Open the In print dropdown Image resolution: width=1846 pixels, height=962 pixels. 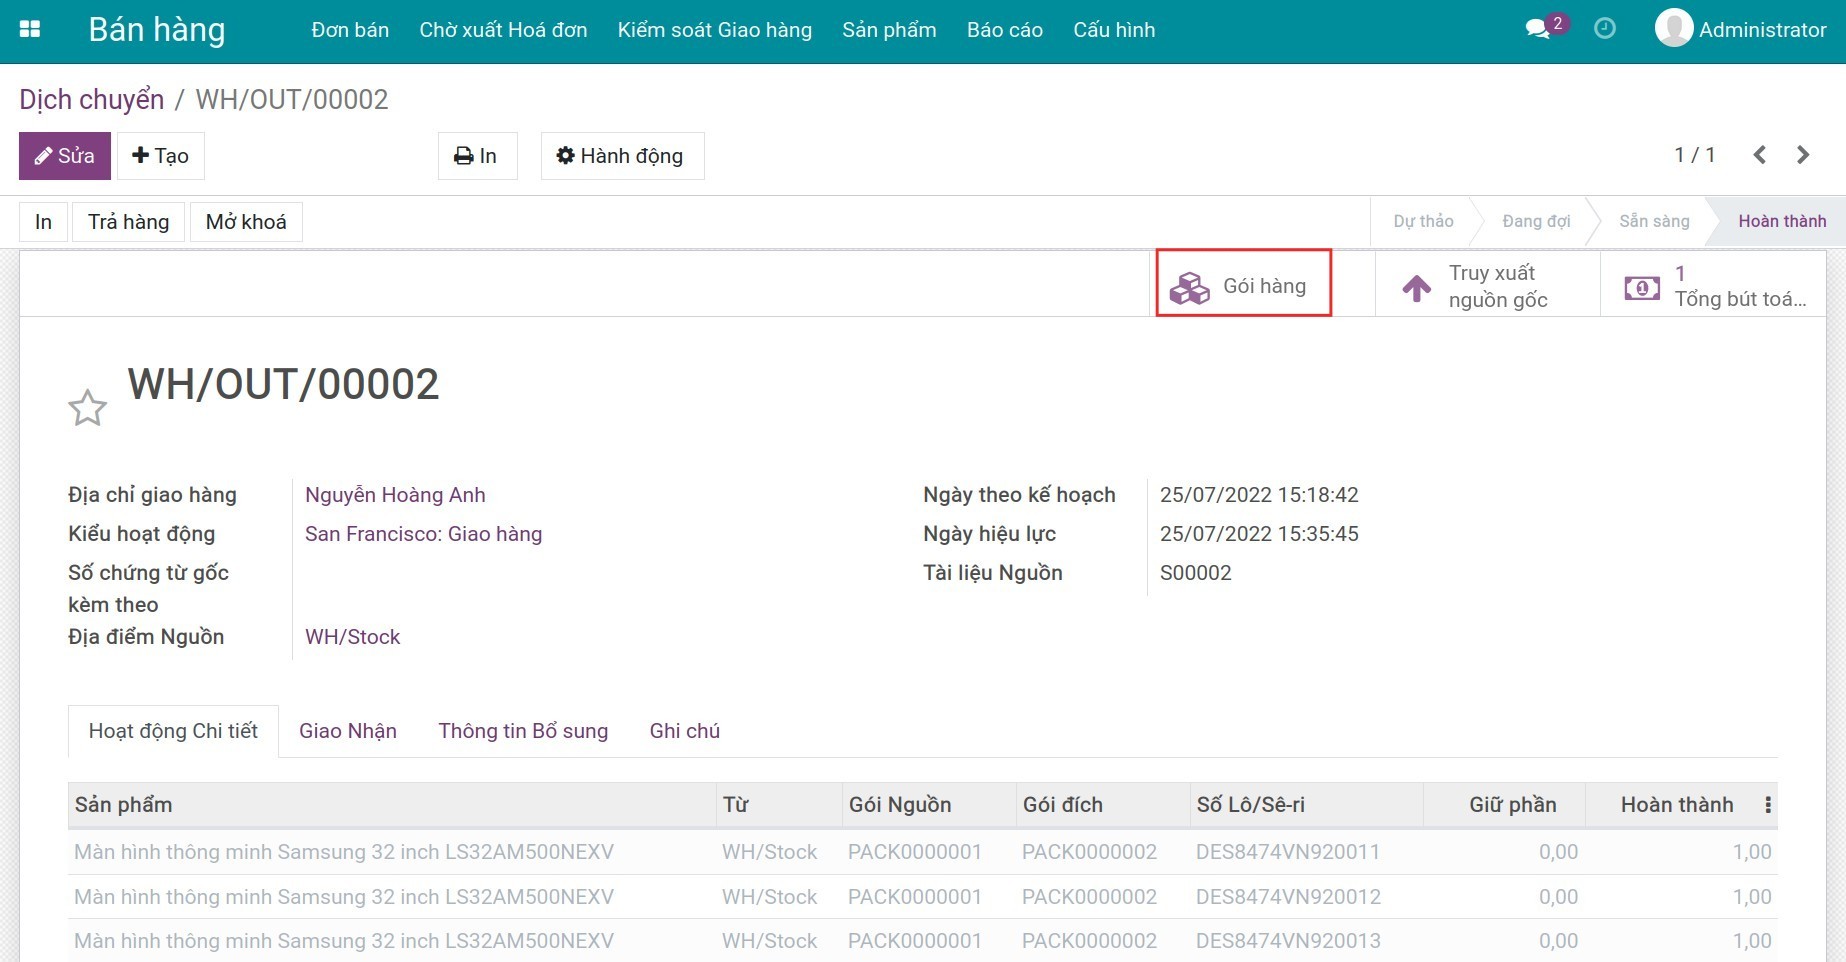coord(477,156)
